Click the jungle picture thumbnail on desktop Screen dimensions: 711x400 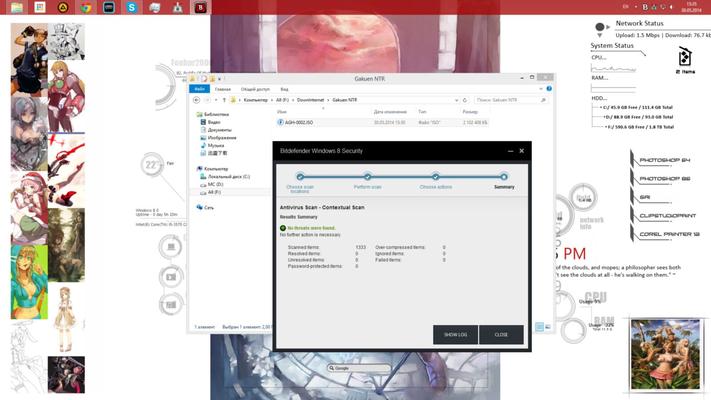666,354
